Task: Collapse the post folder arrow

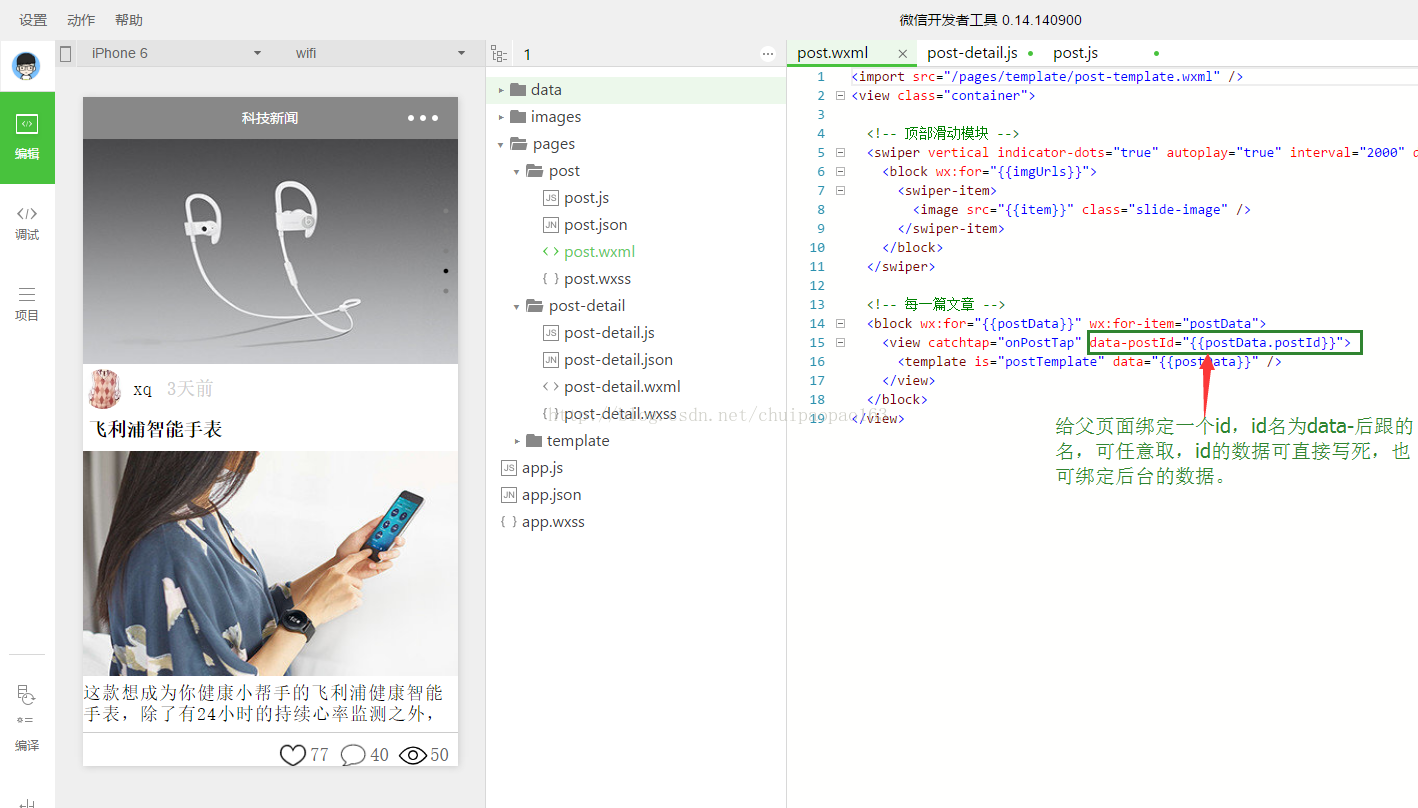Action: [517, 171]
